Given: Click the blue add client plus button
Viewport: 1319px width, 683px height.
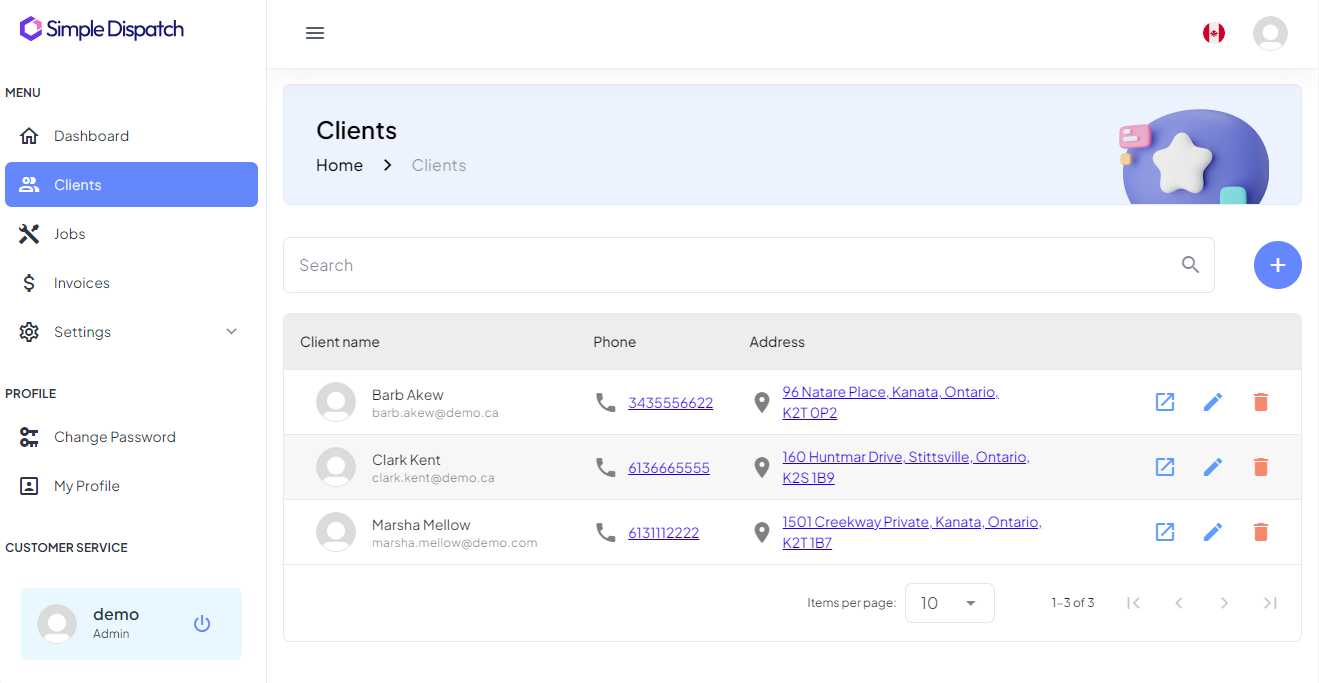Looking at the screenshot, I should (1277, 265).
